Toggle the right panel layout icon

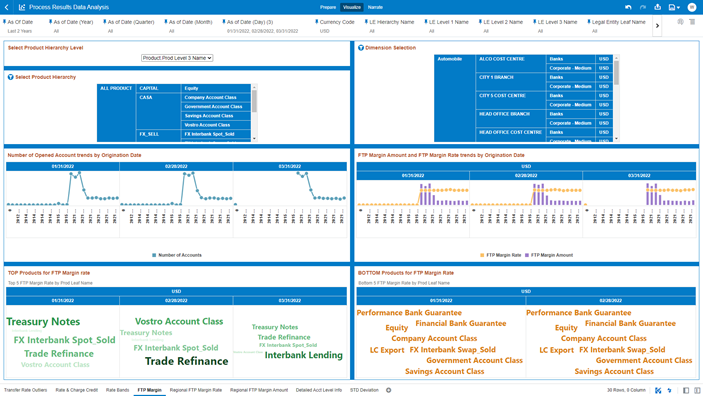tap(697, 391)
